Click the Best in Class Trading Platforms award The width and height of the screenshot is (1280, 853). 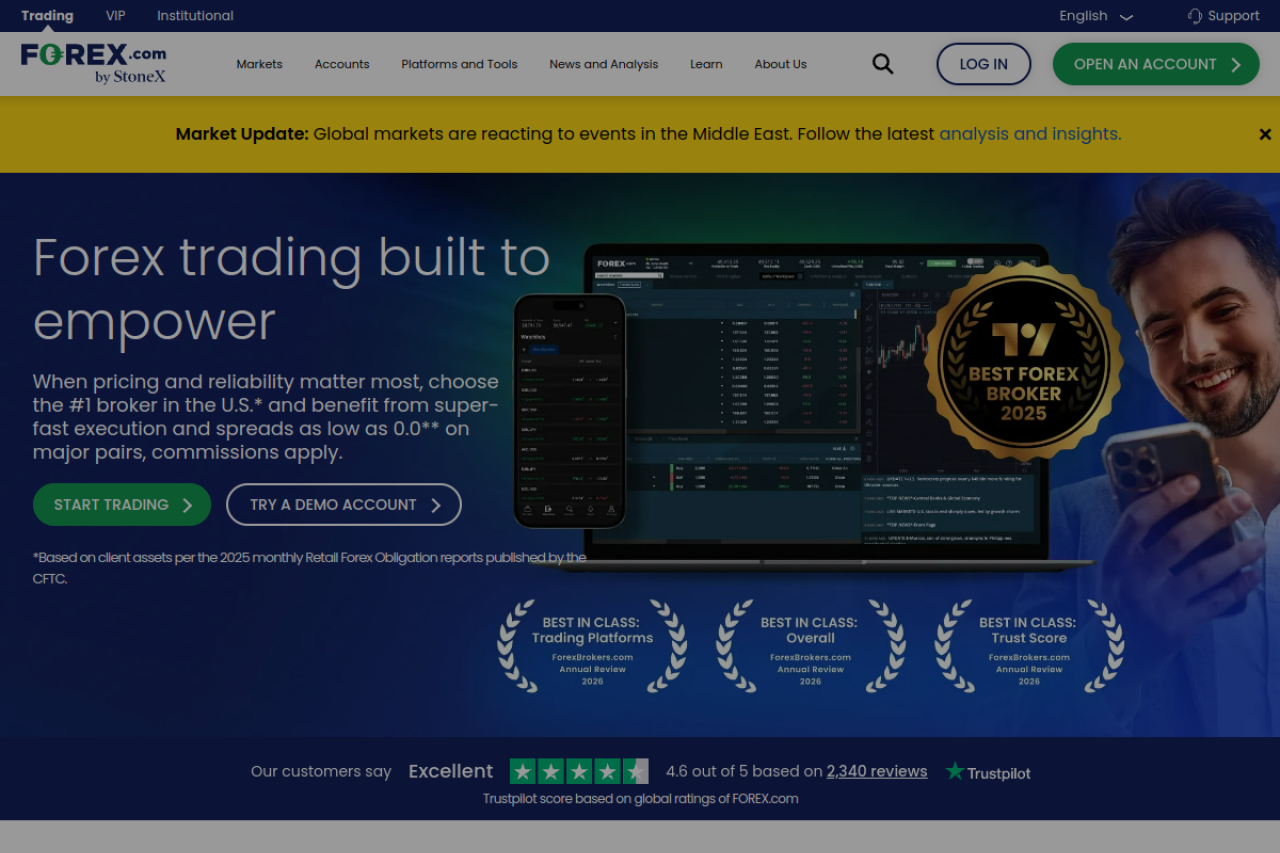click(592, 646)
